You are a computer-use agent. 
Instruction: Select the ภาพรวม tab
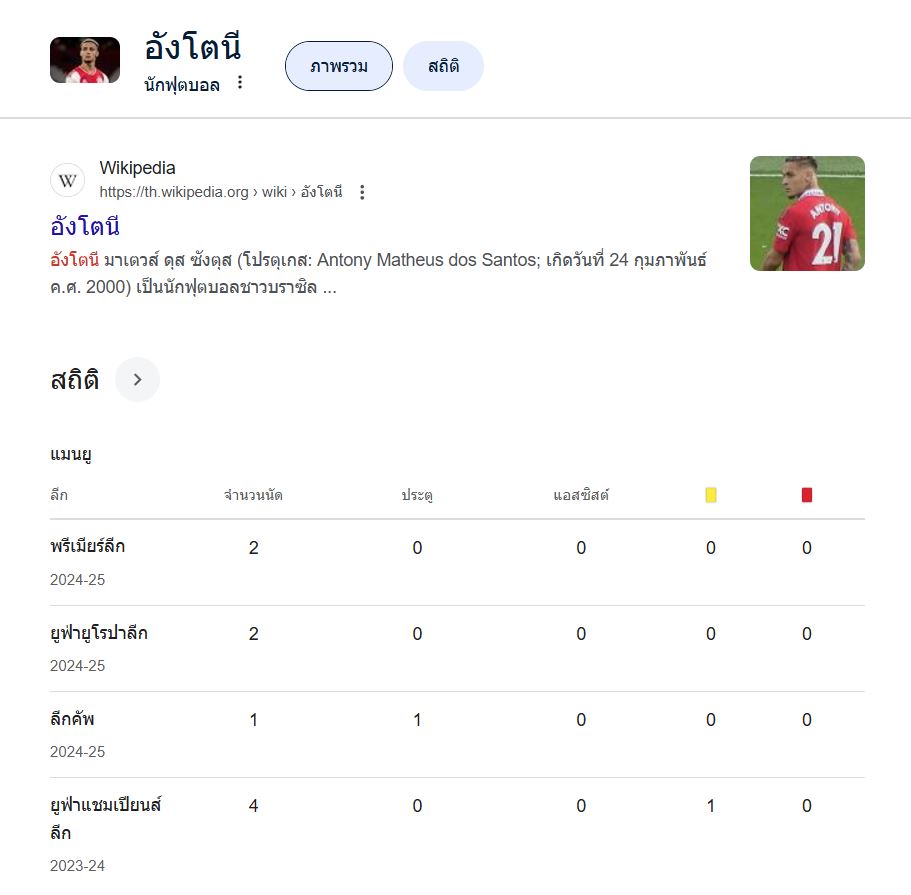tap(339, 66)
